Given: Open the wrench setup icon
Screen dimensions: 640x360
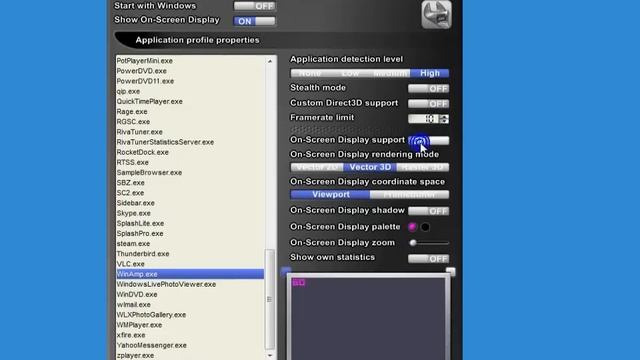Looking at the screenshot, I should (436, 15).
